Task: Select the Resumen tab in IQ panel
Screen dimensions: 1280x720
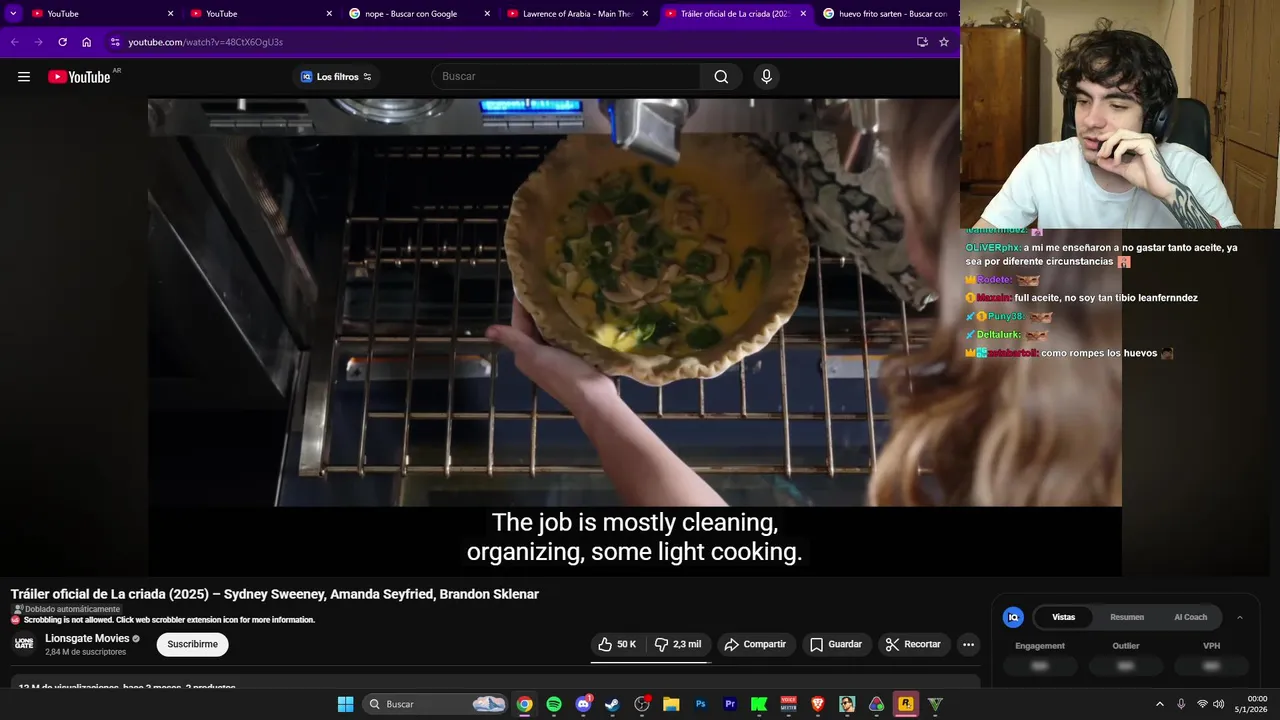Action: pos(1127,617)
